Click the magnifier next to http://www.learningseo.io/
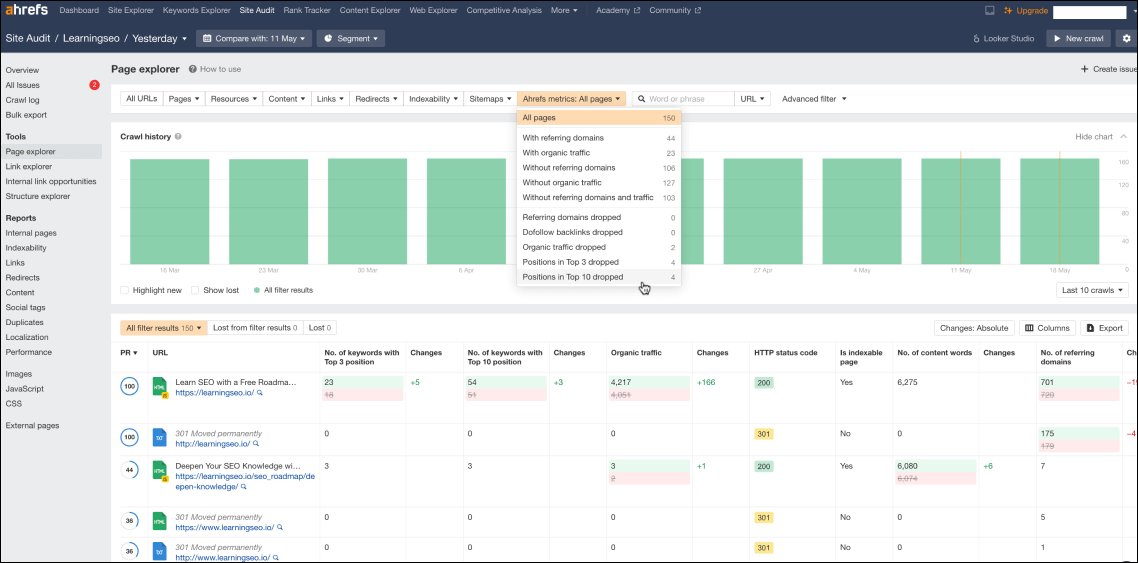 pos(276,557)
